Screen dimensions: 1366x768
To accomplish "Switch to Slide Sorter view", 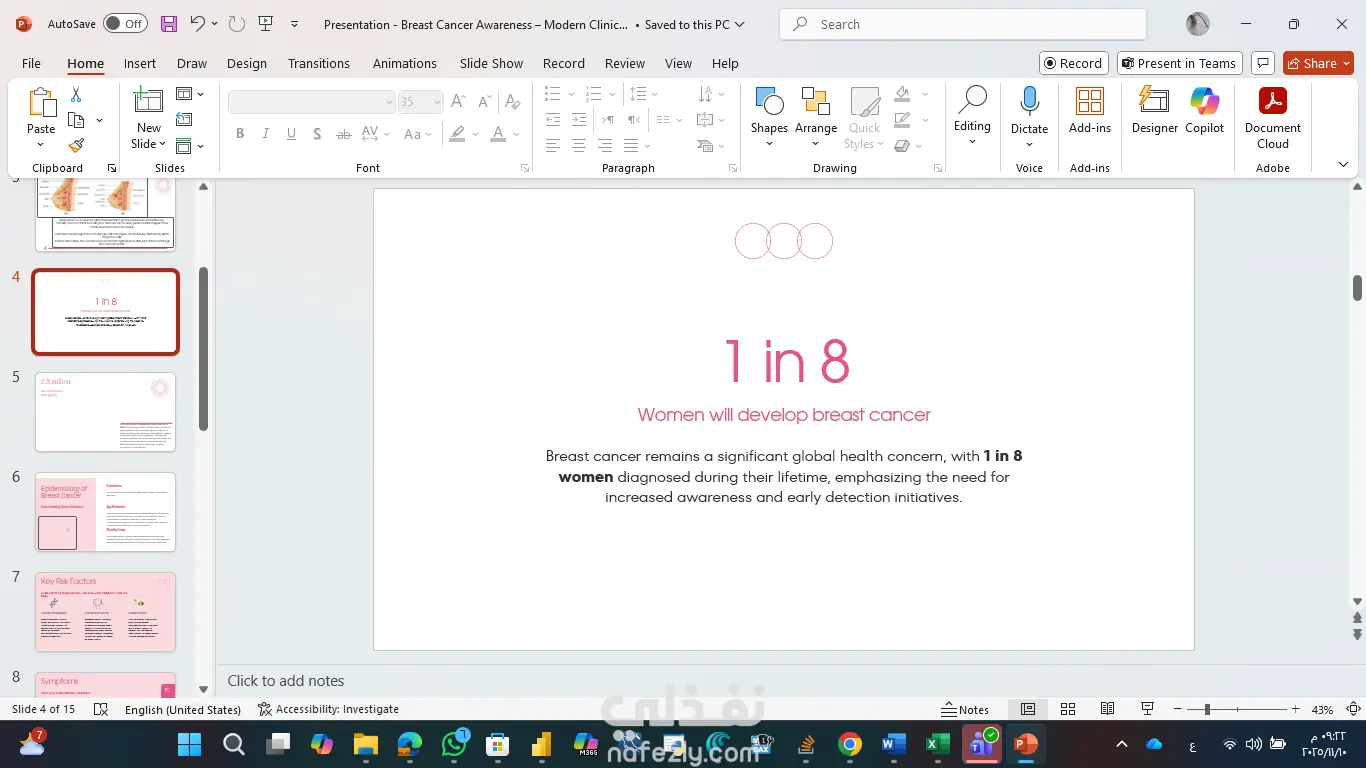I will 1068,709.
